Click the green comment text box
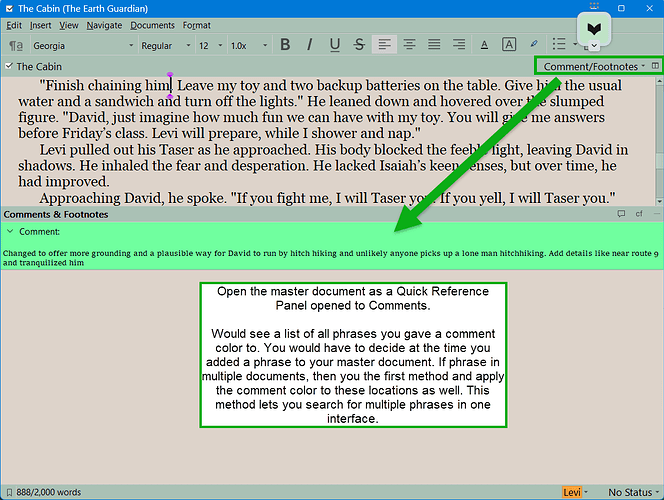The width and height of the screenshot is (664, 500). point(330,258)
